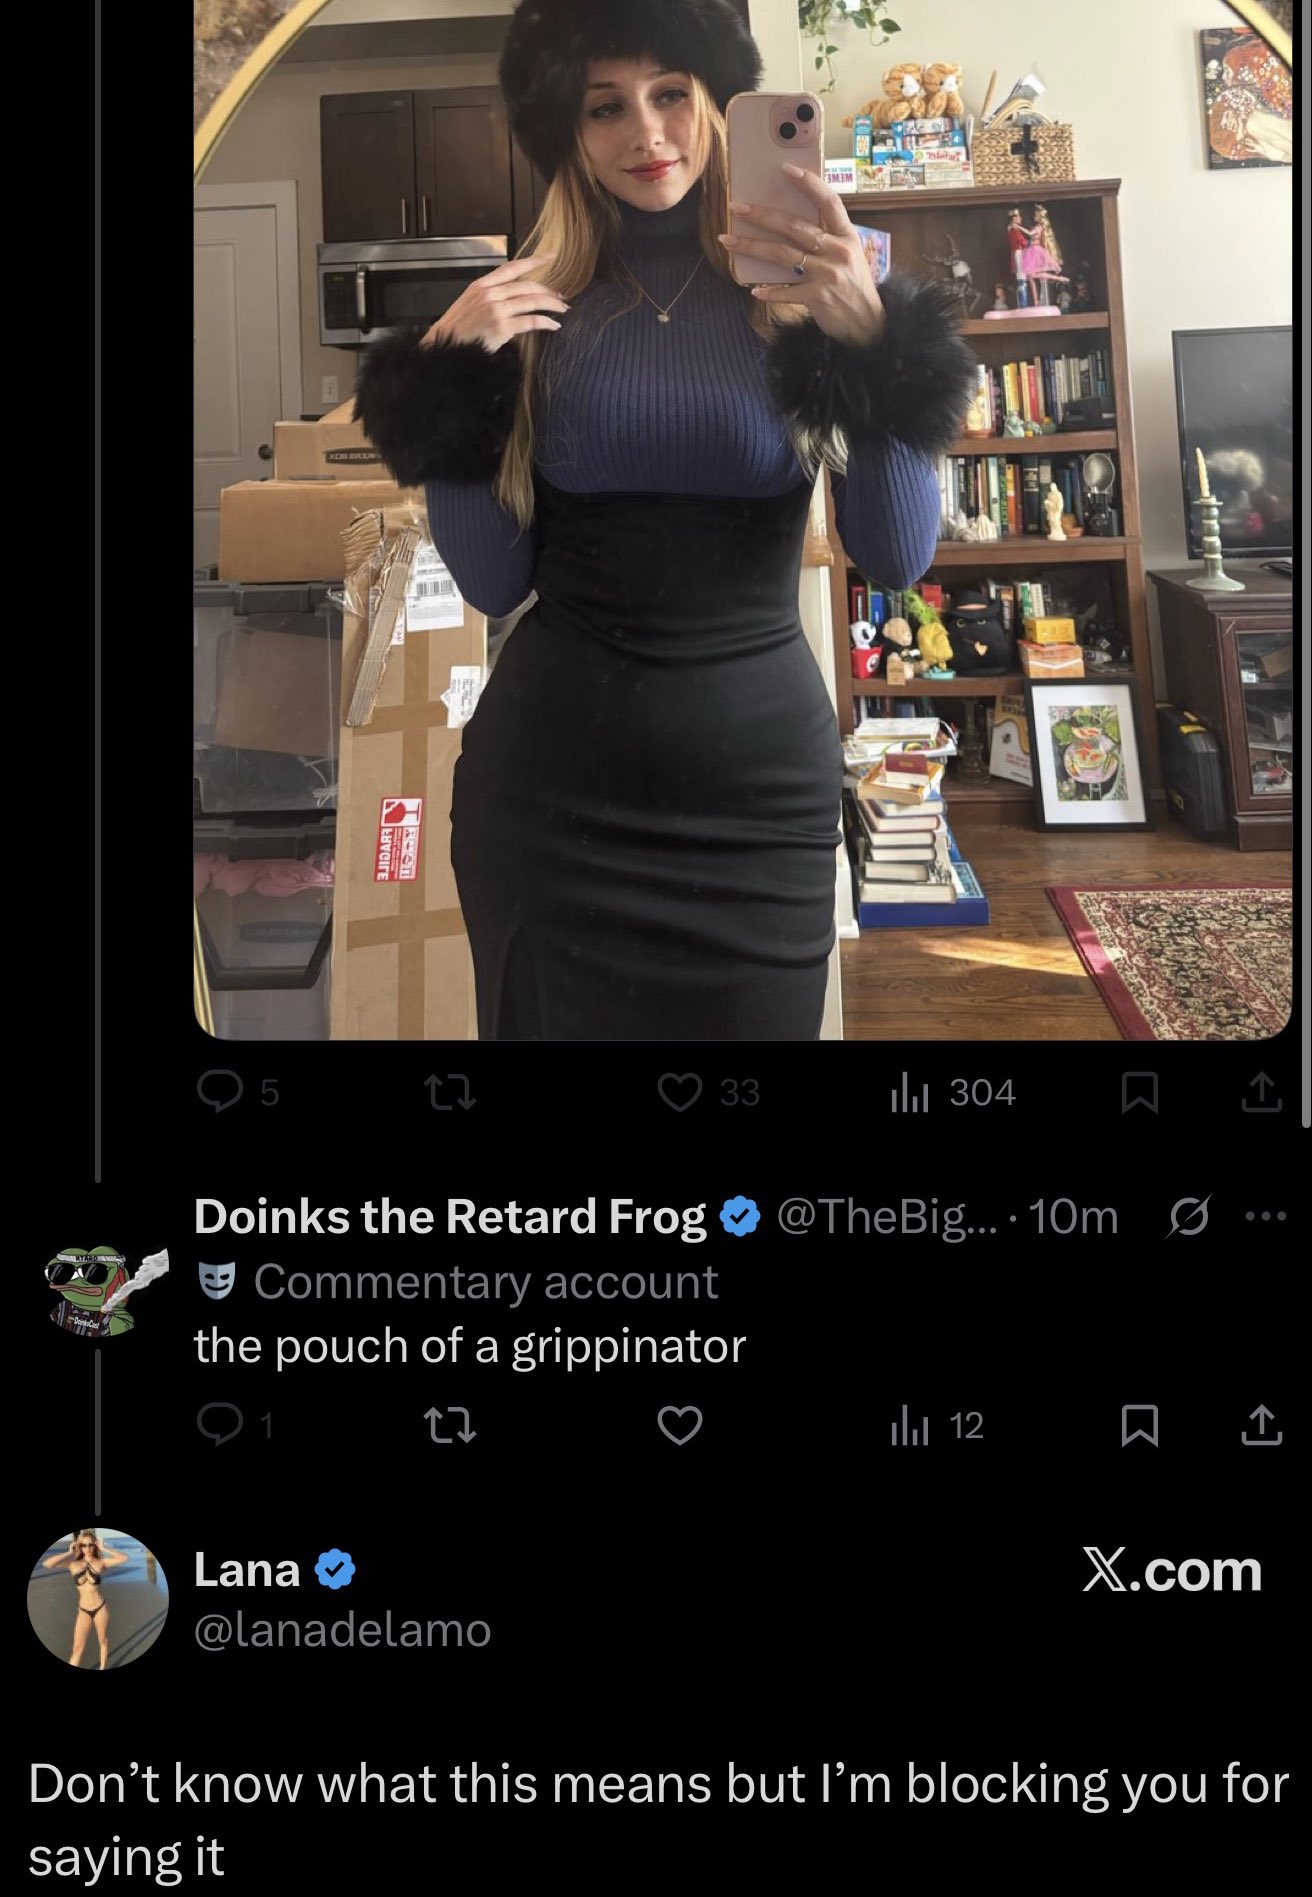1312x1897 pixels.
Task: Click the Grok slash-circle icon
Action: pos(1189,1217)
